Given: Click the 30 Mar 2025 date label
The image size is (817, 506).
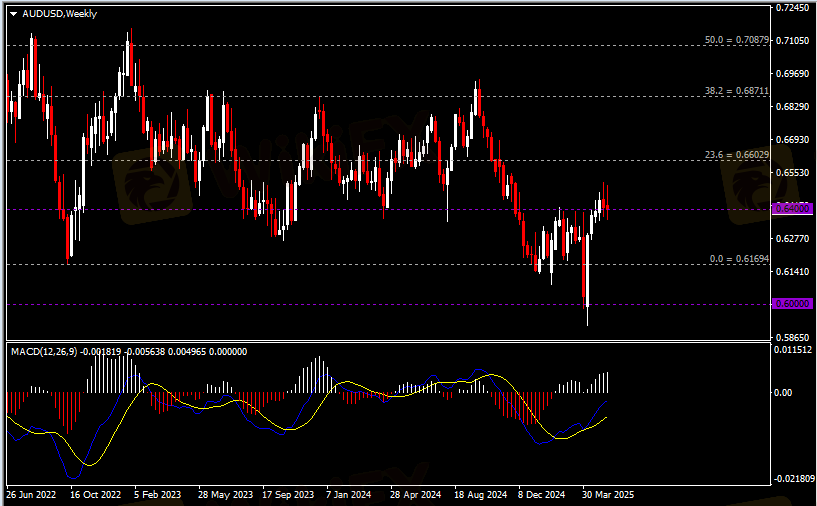Looking at the screenshot, I should click(x=608, y=495).
